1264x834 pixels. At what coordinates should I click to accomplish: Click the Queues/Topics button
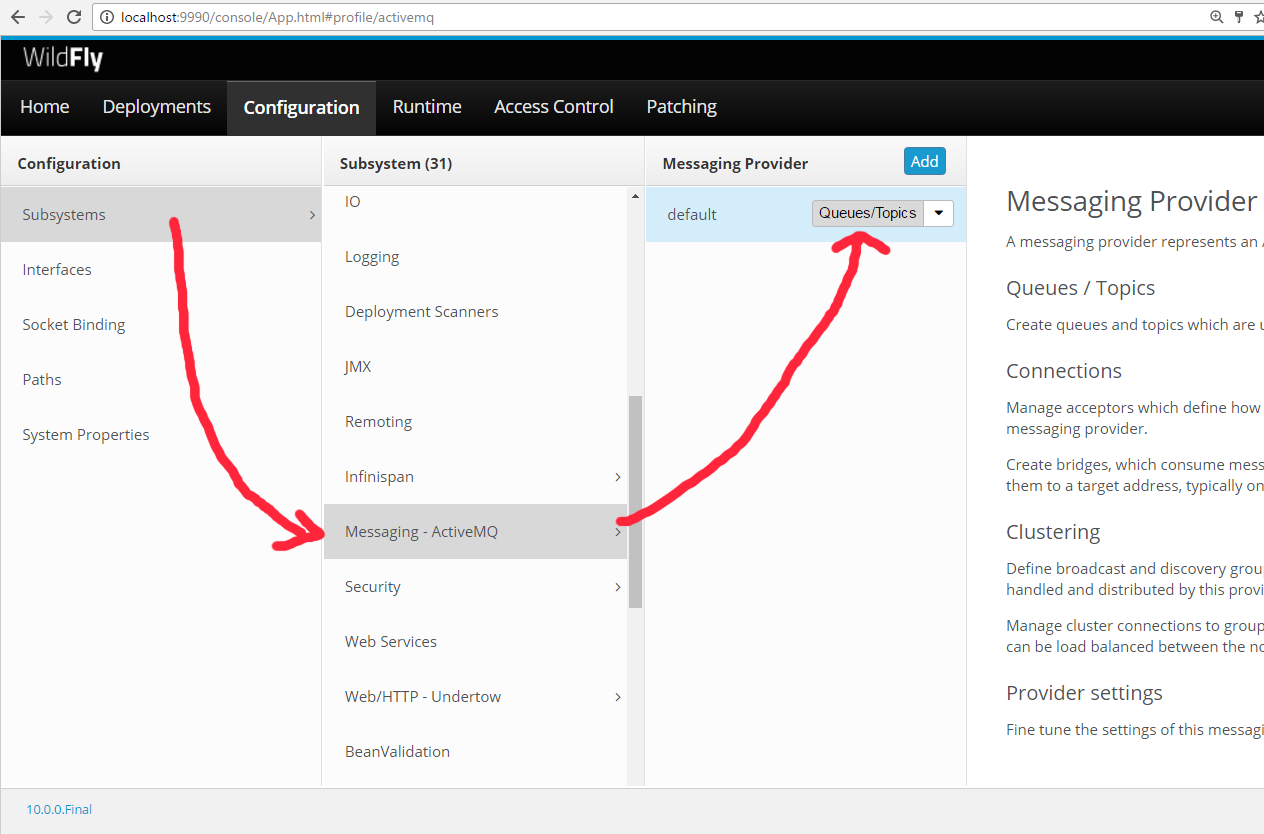tap(867, 213)
